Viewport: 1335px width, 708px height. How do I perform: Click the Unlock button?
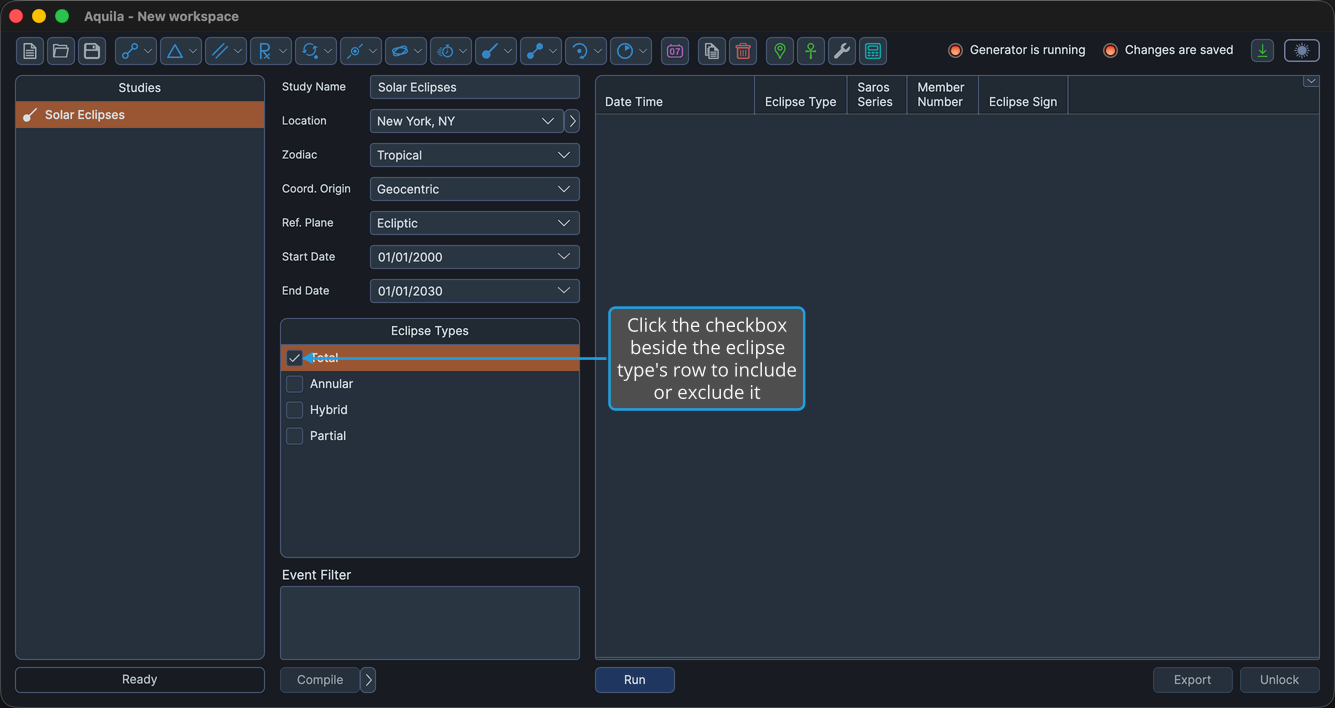tap(1279, 680)
